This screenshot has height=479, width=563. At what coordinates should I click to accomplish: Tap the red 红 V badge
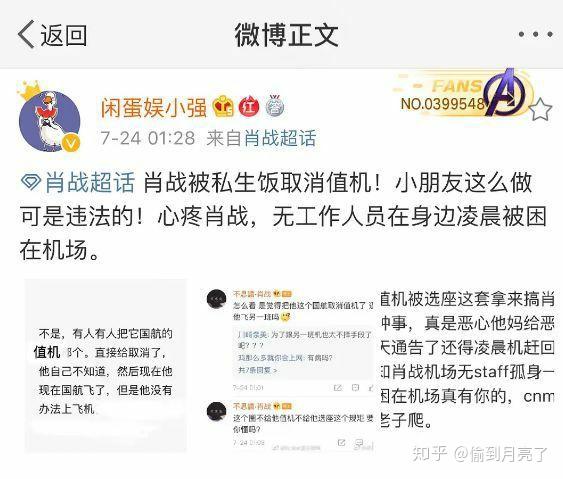point(249,106)
